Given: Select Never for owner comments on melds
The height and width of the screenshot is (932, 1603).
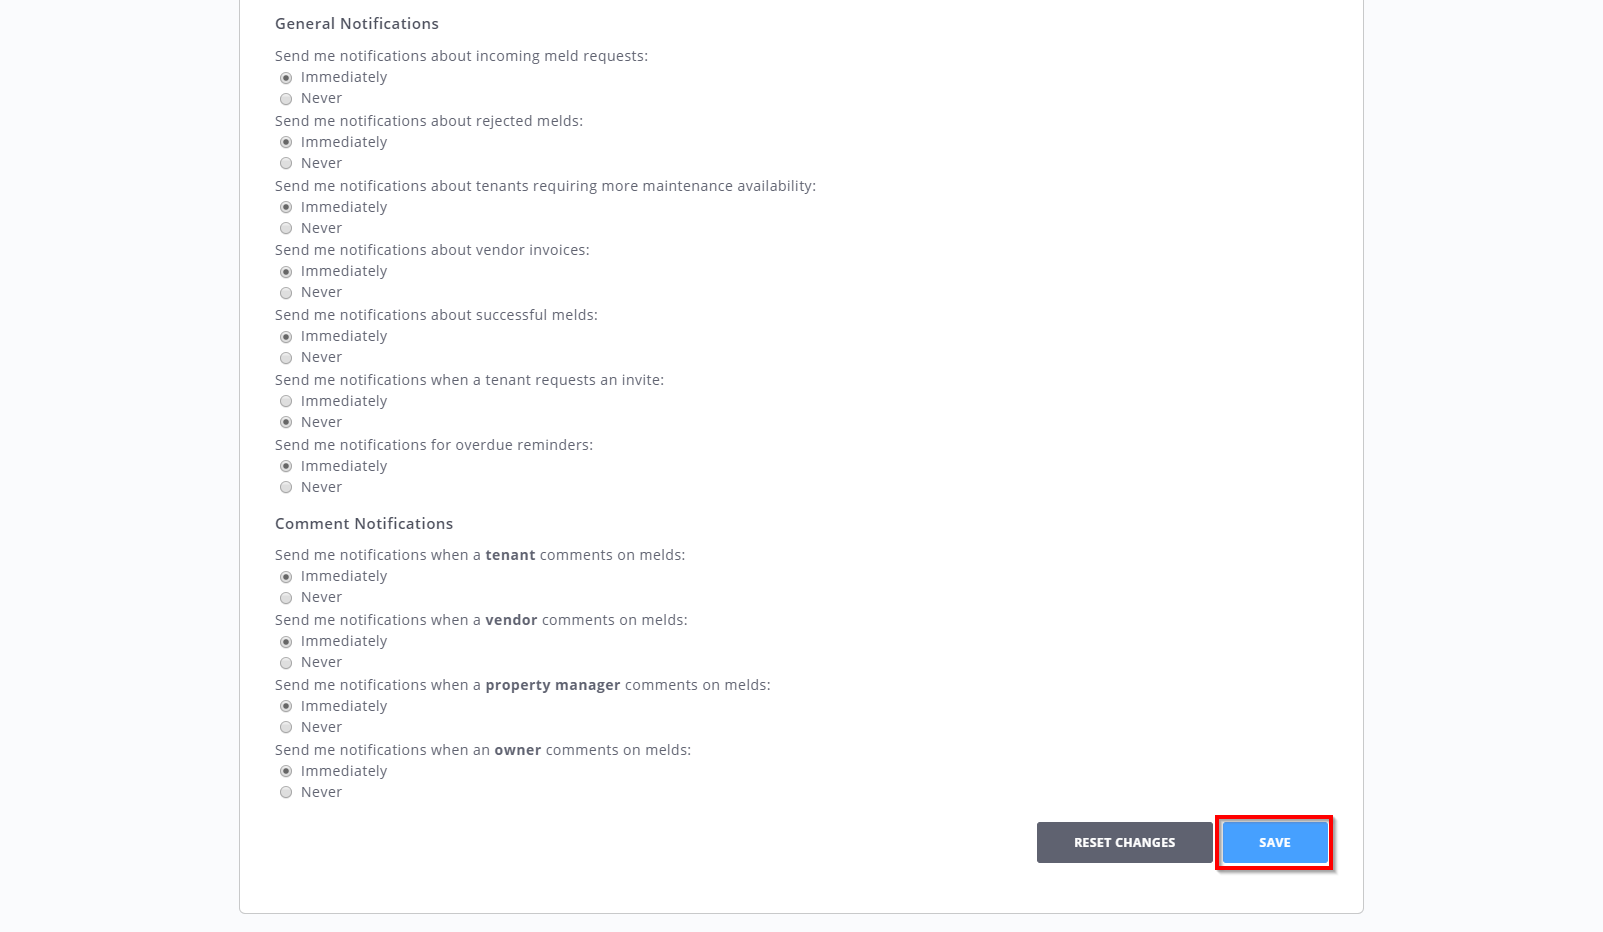Looking at the screenshot, I should pyautogui.click(x=286, y=792).
